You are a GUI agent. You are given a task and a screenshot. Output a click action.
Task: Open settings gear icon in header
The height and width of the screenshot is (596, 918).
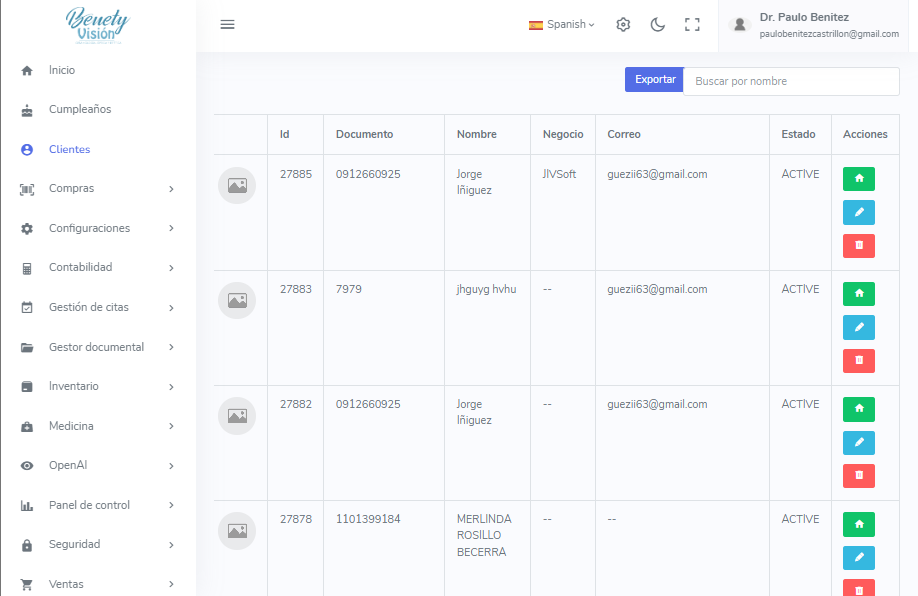tap(623, 25)
